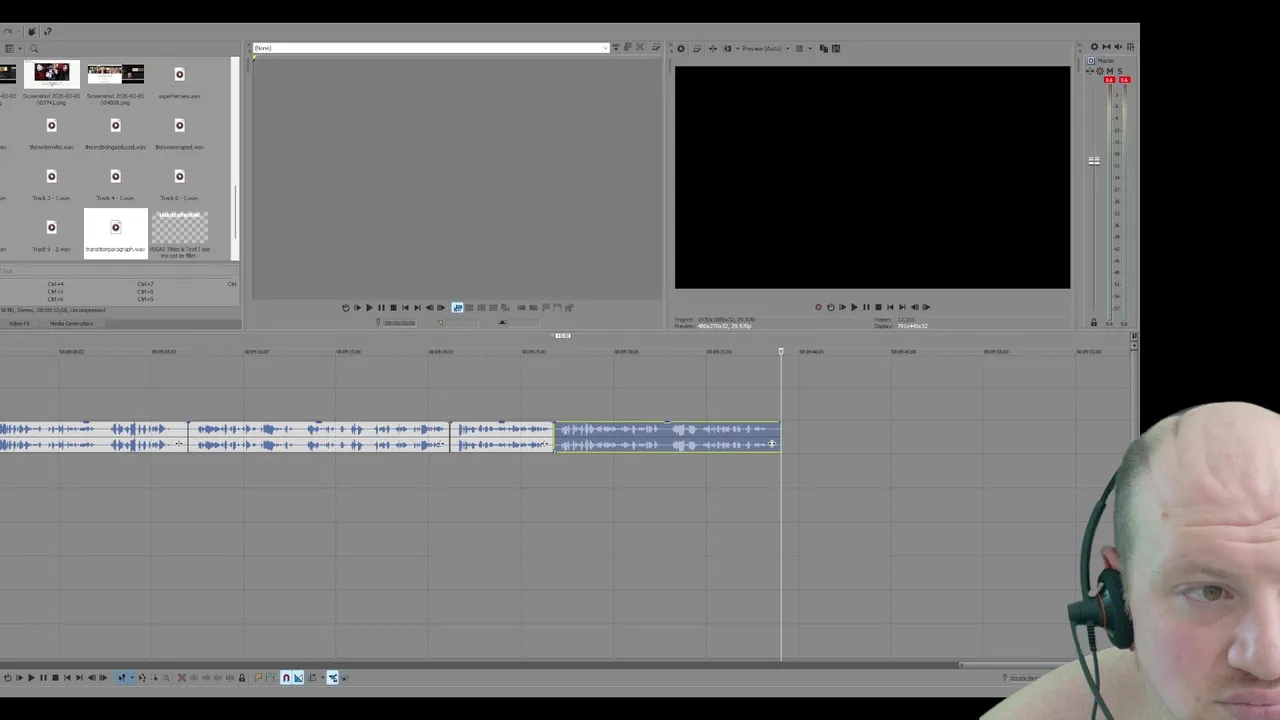Select VEGAS Titles & Text media item
The width and height of the screenshot is (1280, 720).
click(180, 234)
